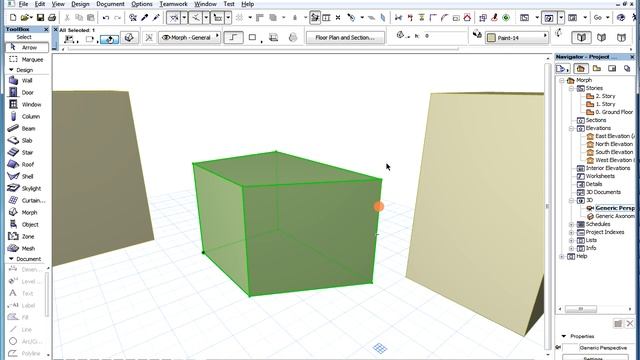Toggle the third open-book shading button

[621, 38]
